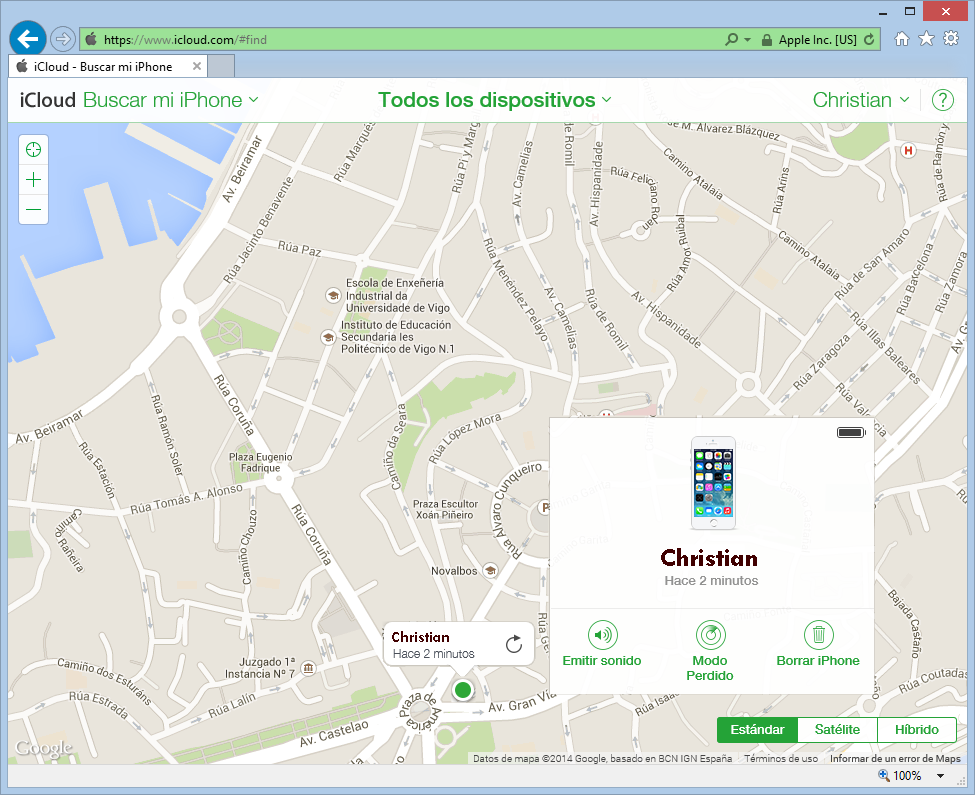975x795 pixels.
Task: Open the Términos de uso link
Action: coord(781,758)
